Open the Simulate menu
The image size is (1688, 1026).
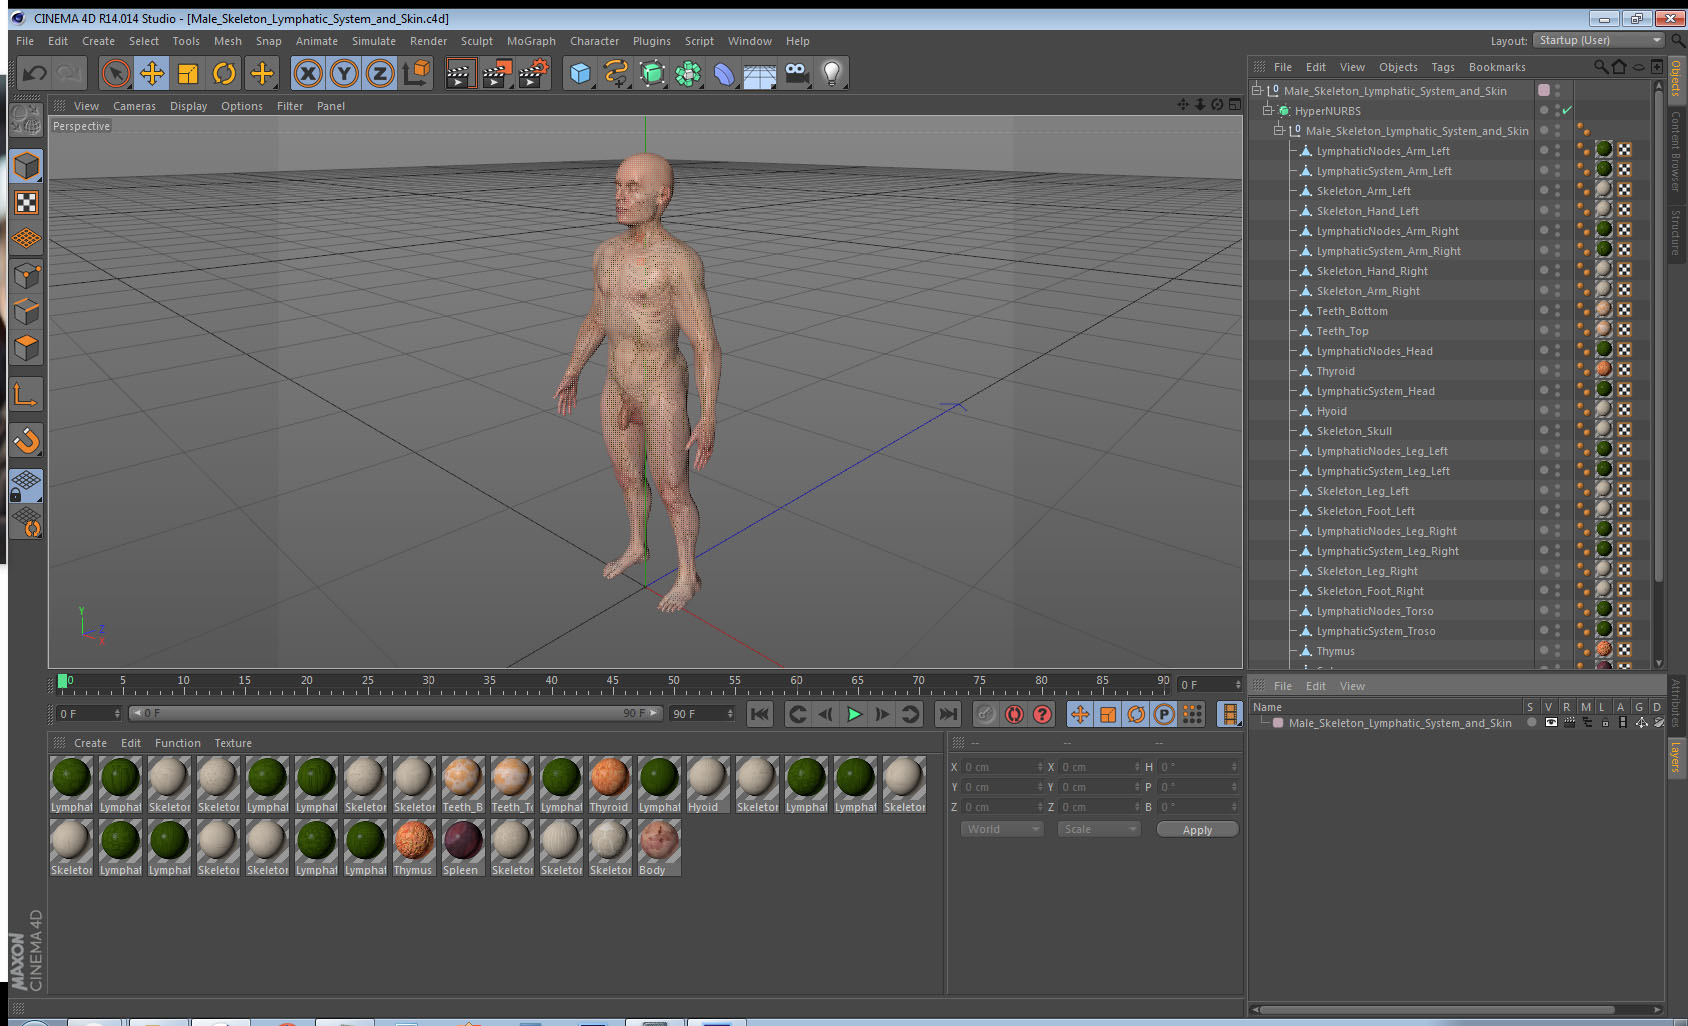[374, 41]
